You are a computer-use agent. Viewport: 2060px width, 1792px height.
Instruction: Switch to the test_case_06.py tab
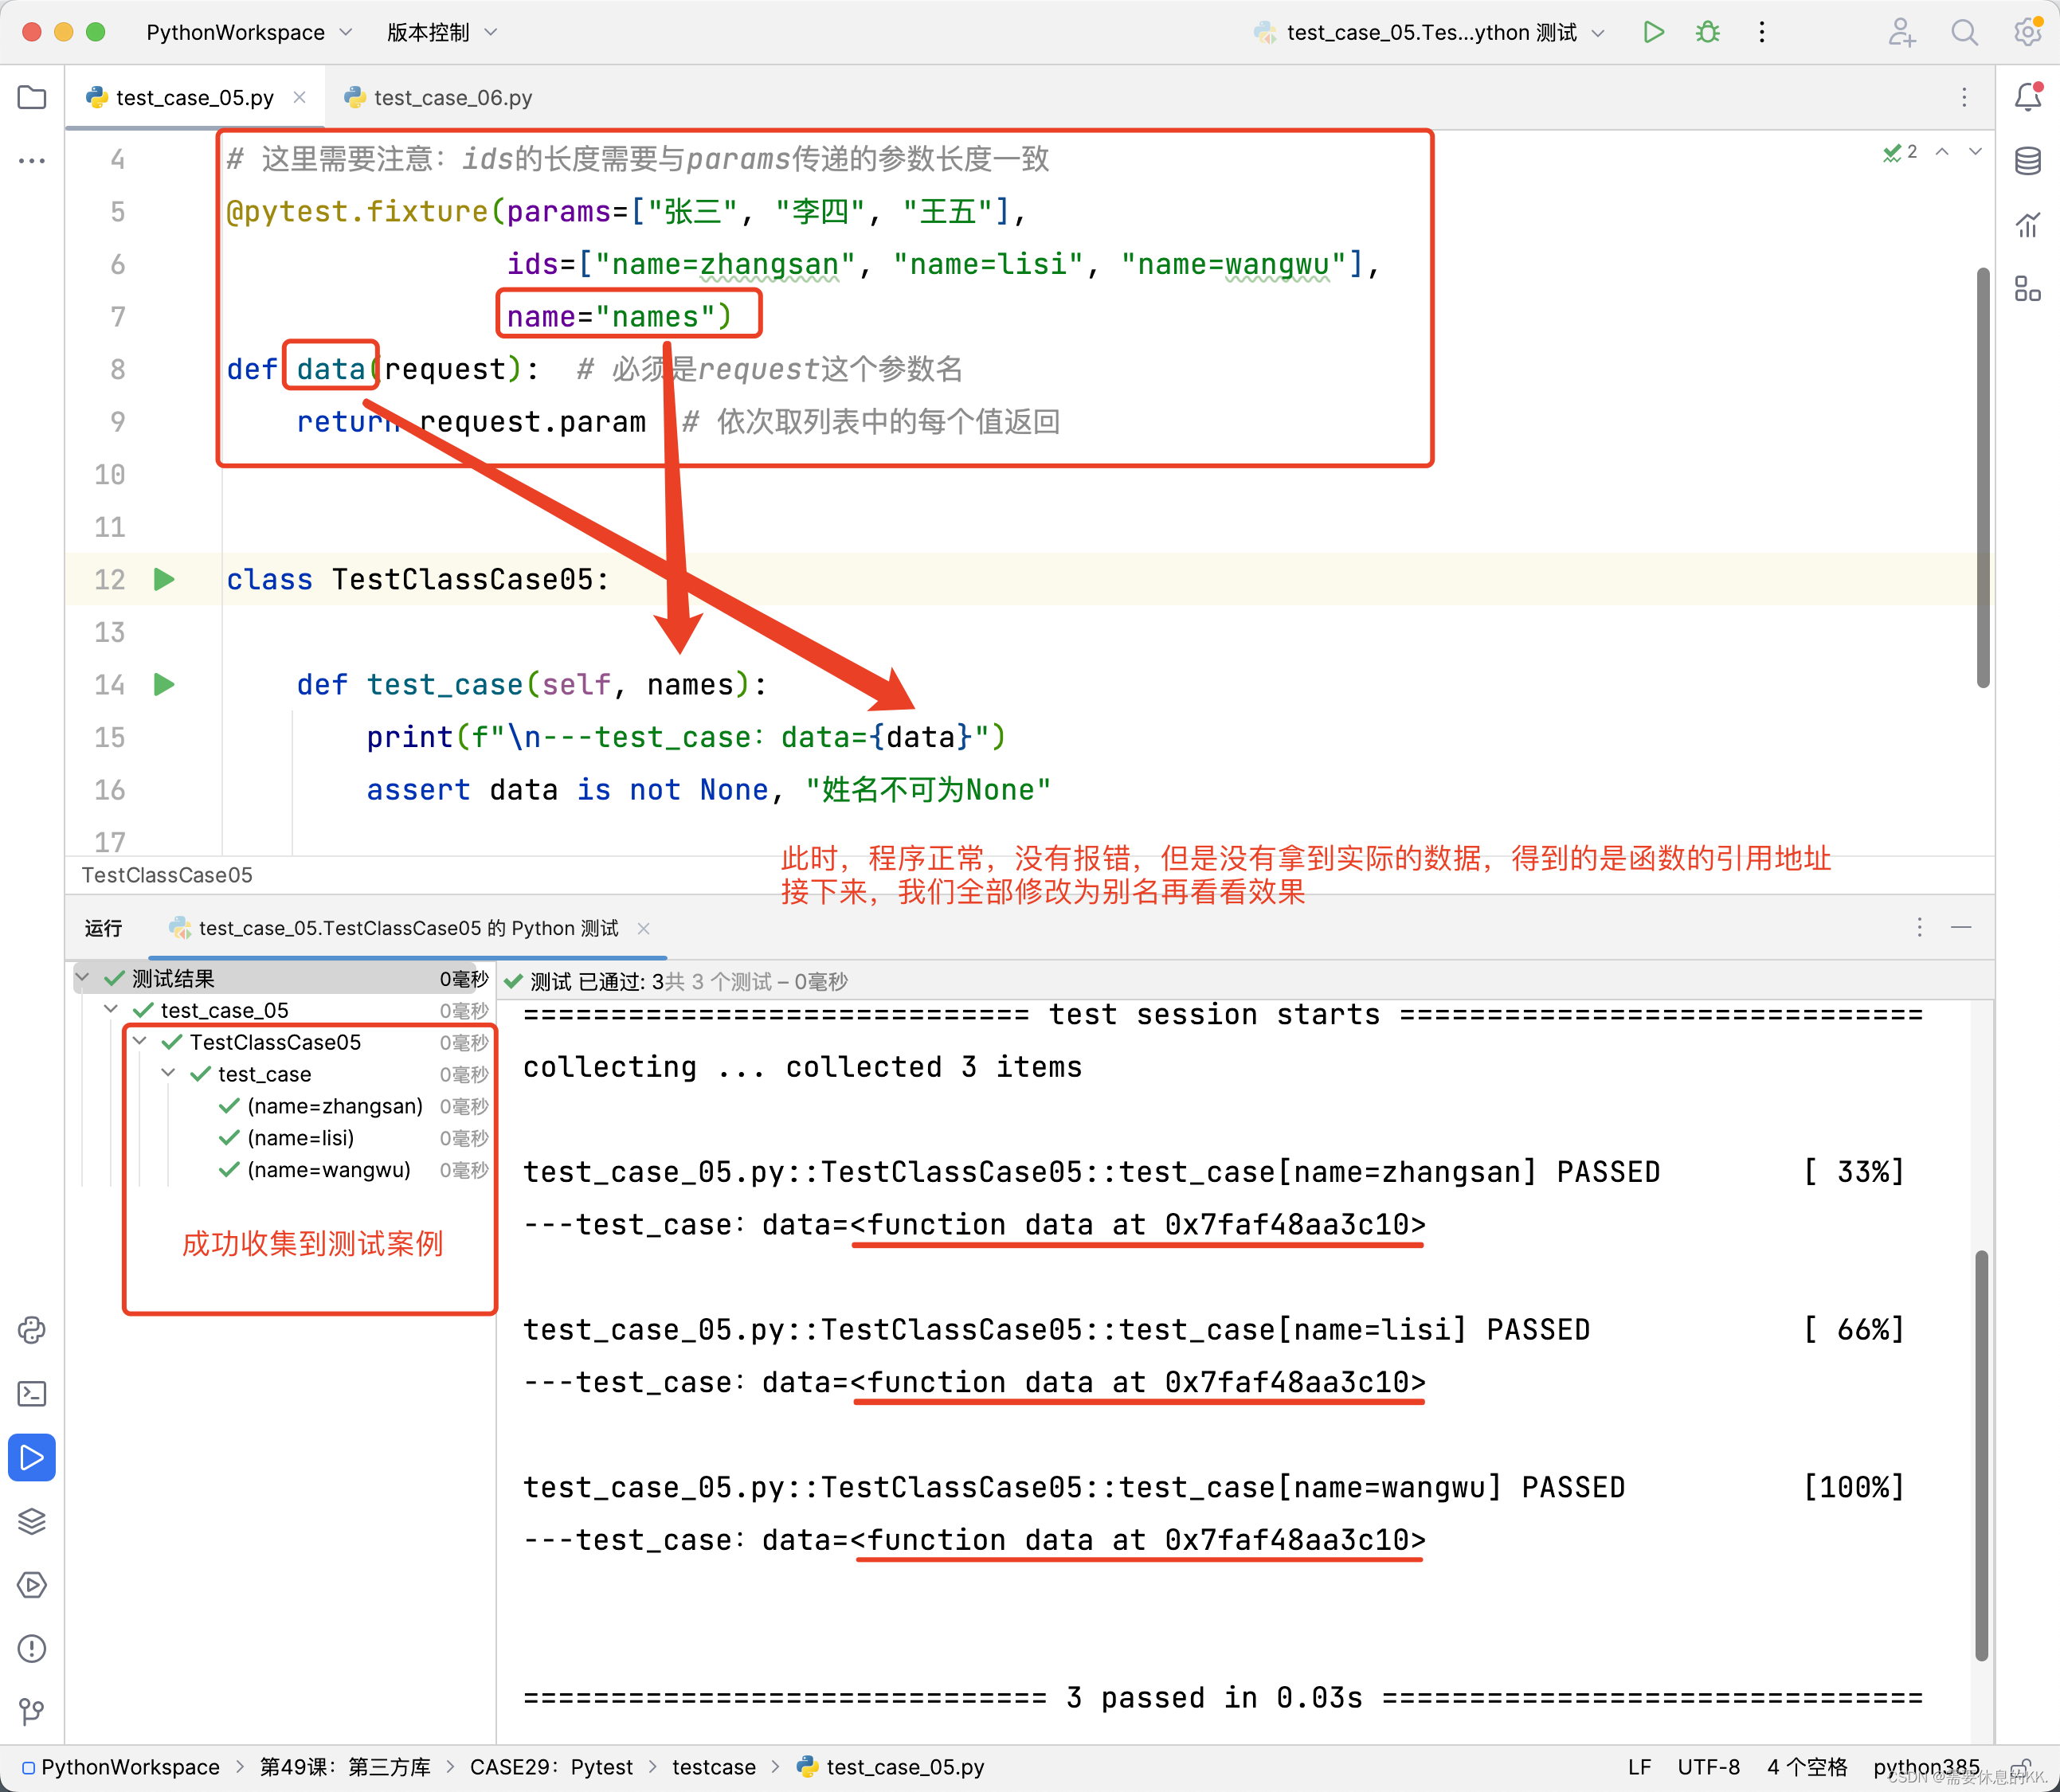click(x=451, y=98)
